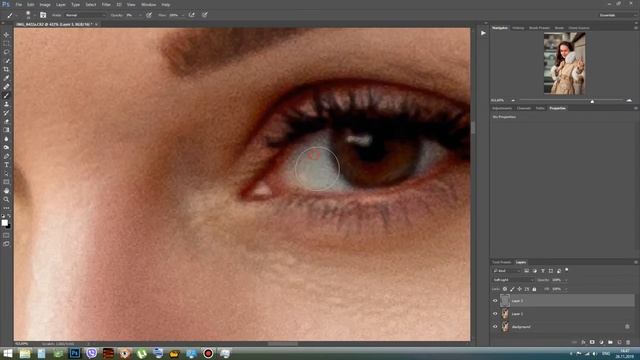Screen dimensions: 640x360
Task: Open the collapsed panel with the play icon
Action: tap(483, 33)
